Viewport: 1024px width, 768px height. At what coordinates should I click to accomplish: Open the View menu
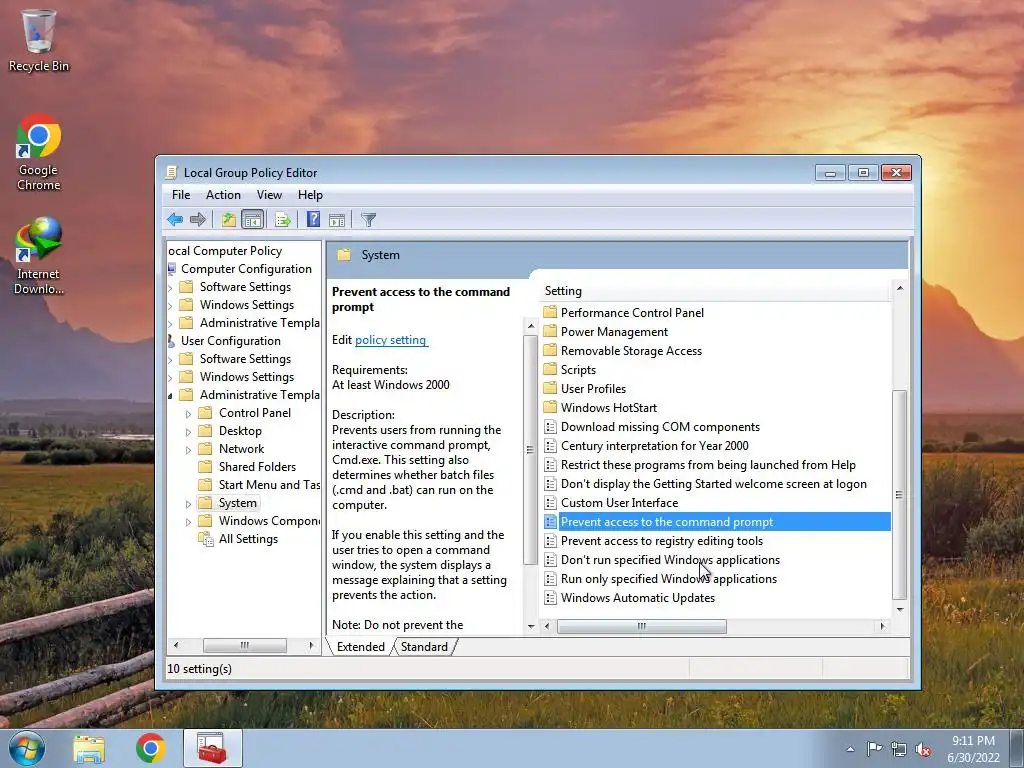(269, 195)
